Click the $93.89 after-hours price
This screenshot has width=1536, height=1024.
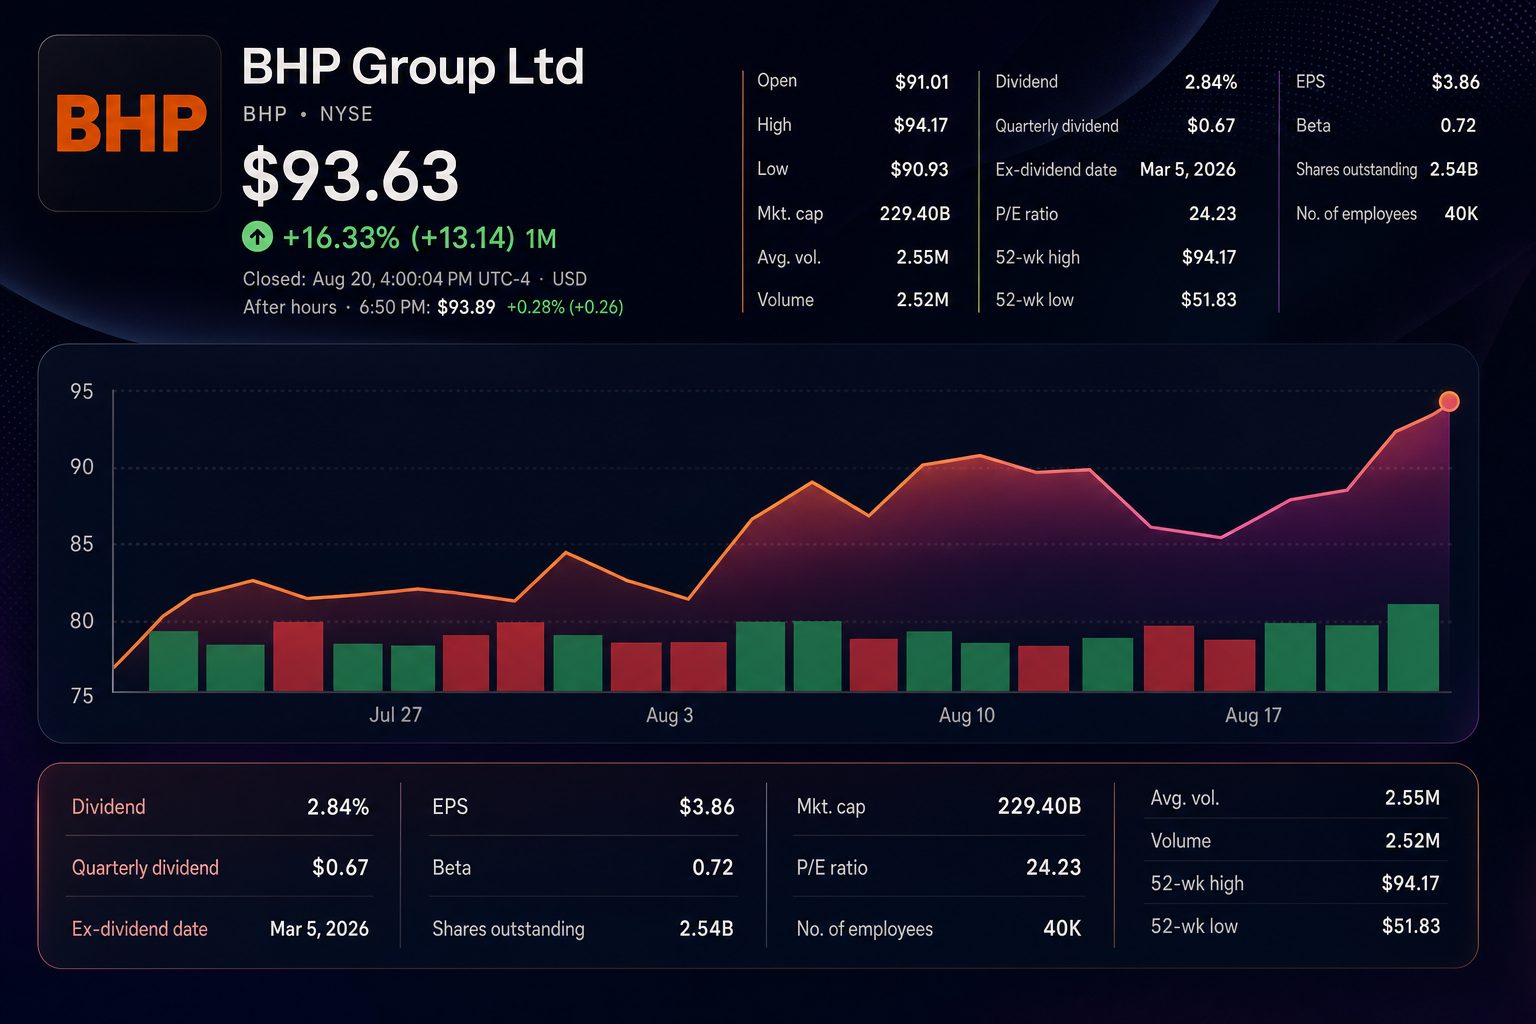click(x=466, y=307)
